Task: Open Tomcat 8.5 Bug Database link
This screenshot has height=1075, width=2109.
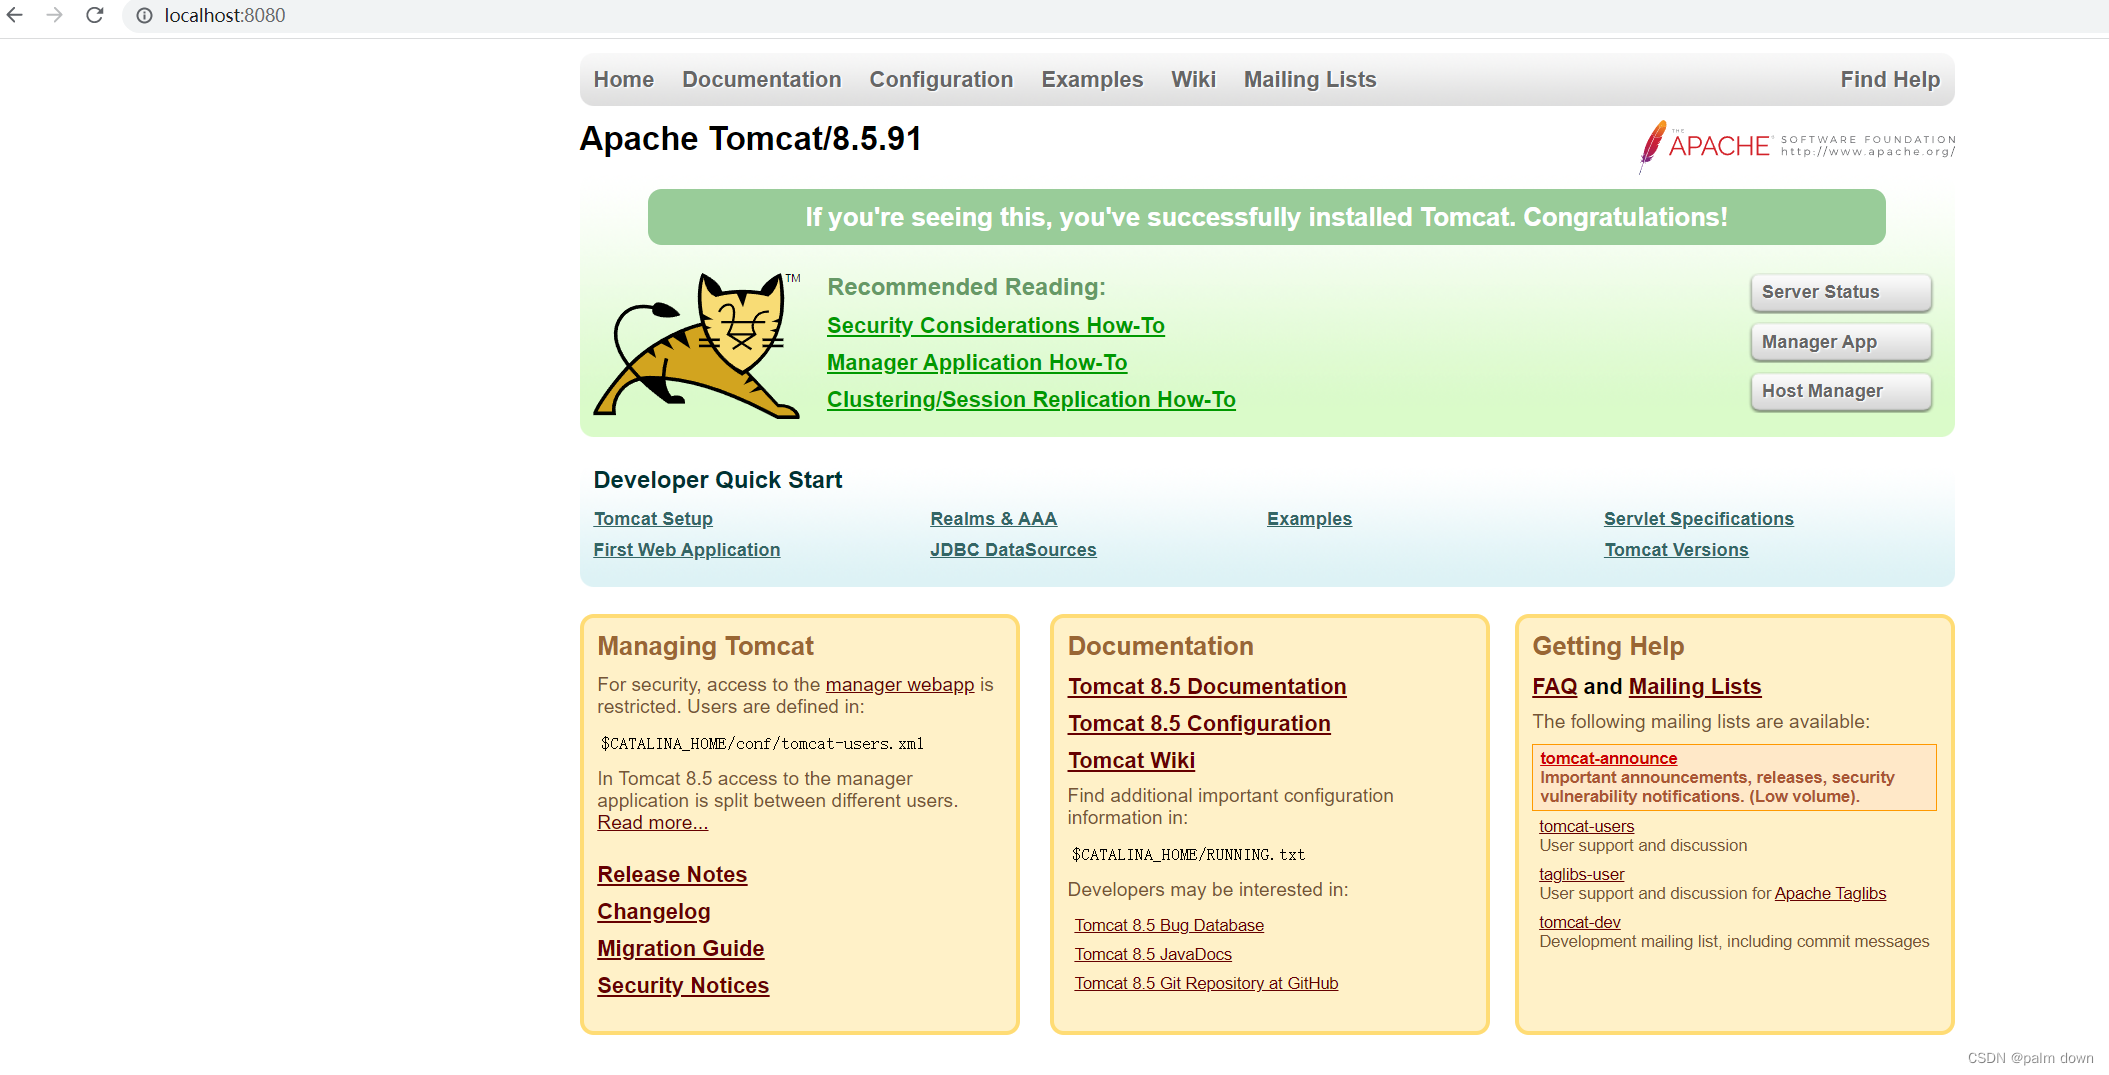Action: [1169, 926]
